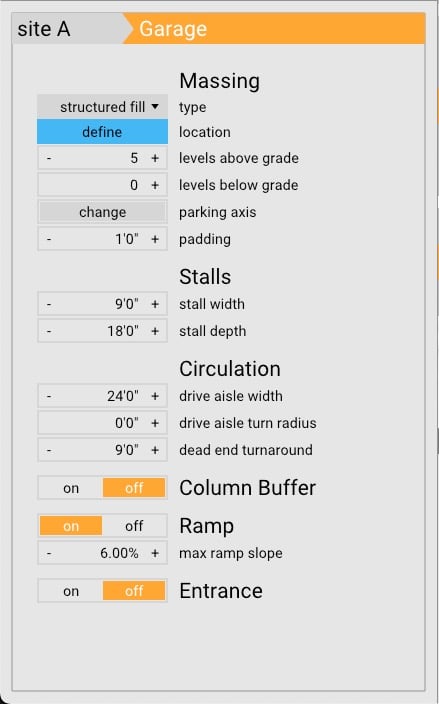Image resolution: width=439 pixels, height=704 pixels.
Task: Increase levels above grade with plus
Action: pyautogui.click(x=155, y=158)
